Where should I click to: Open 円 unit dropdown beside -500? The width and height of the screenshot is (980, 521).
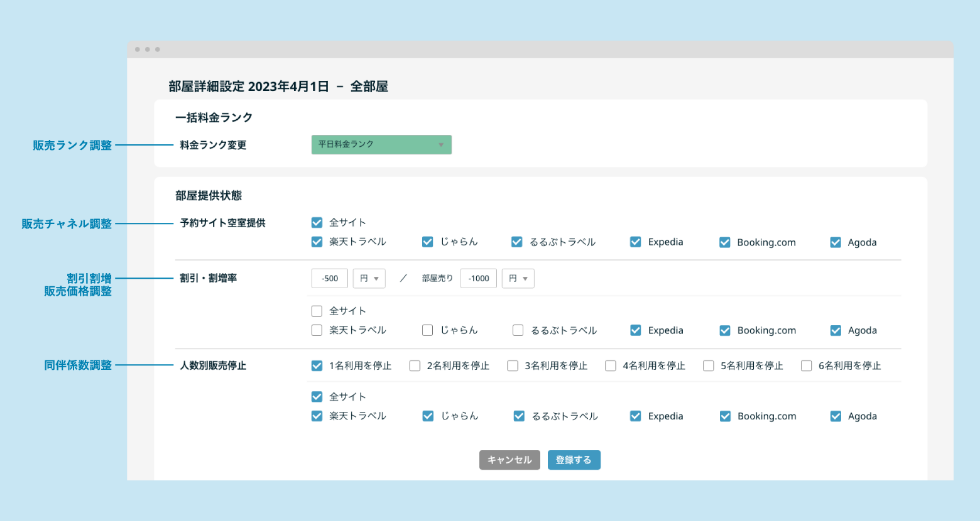click(370, 278)
